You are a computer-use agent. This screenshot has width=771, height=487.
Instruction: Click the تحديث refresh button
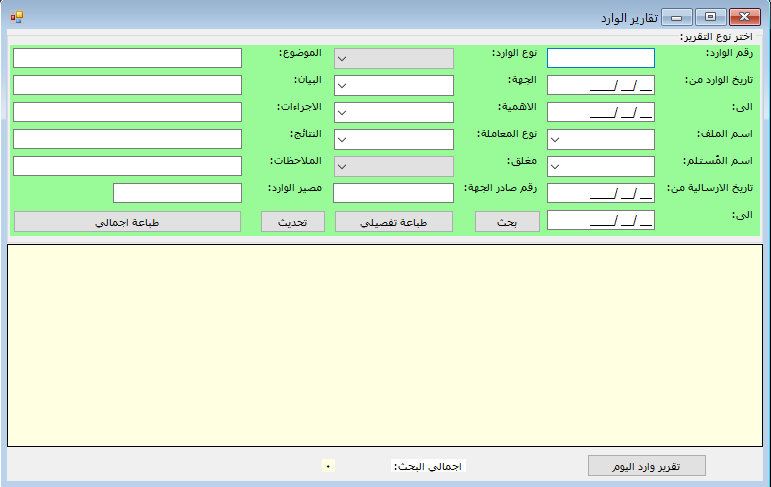pyautogui.click(x=293, y=222)
